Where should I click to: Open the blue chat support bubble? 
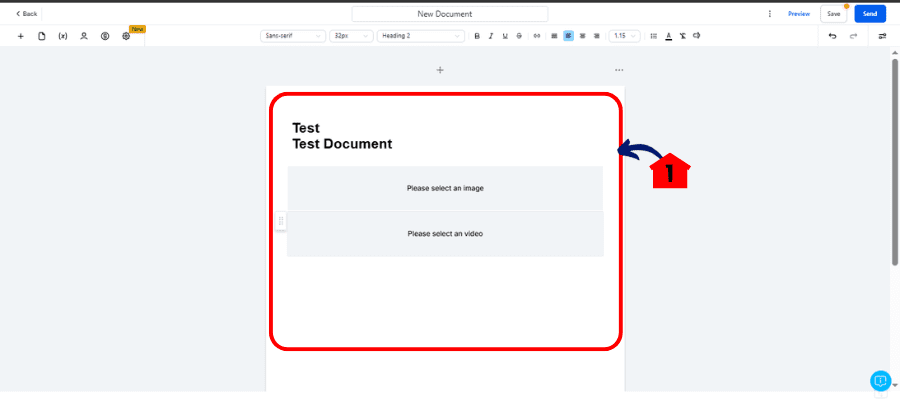tap(880, 380)
